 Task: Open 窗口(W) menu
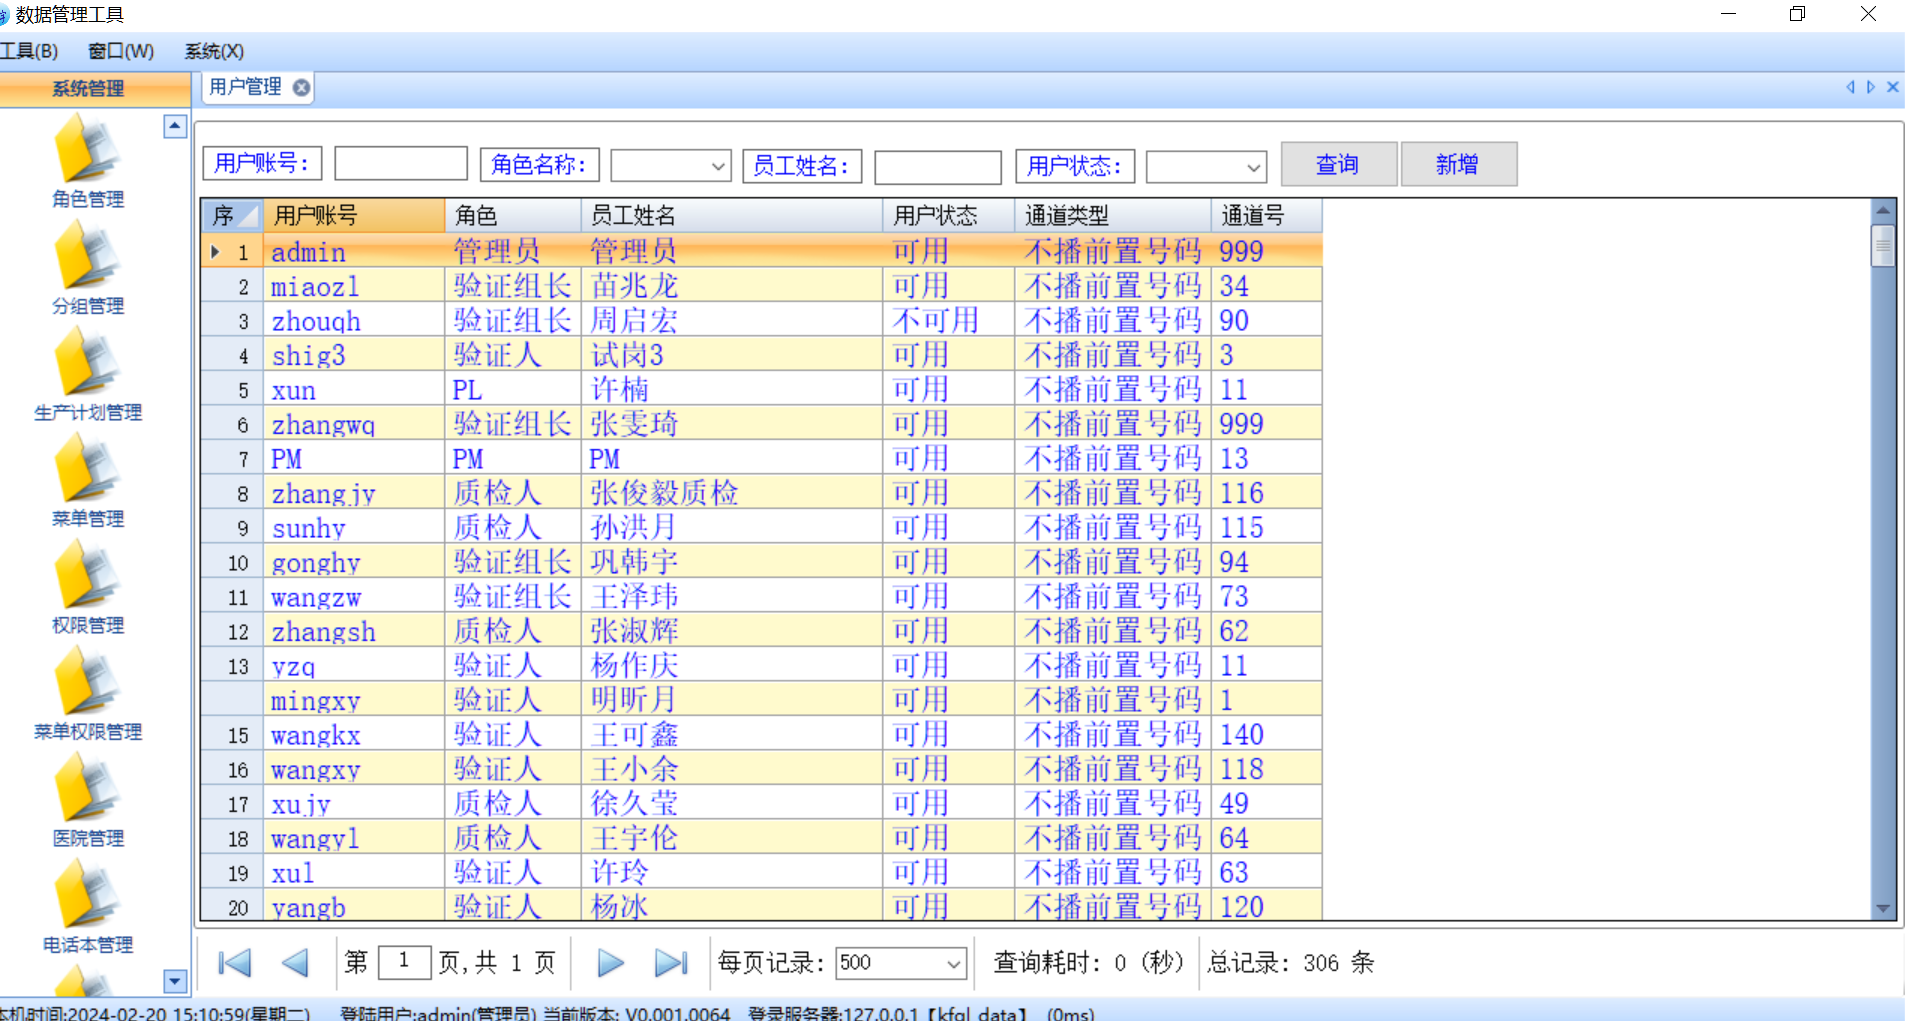pyautogui.click(x=121, y=51)
